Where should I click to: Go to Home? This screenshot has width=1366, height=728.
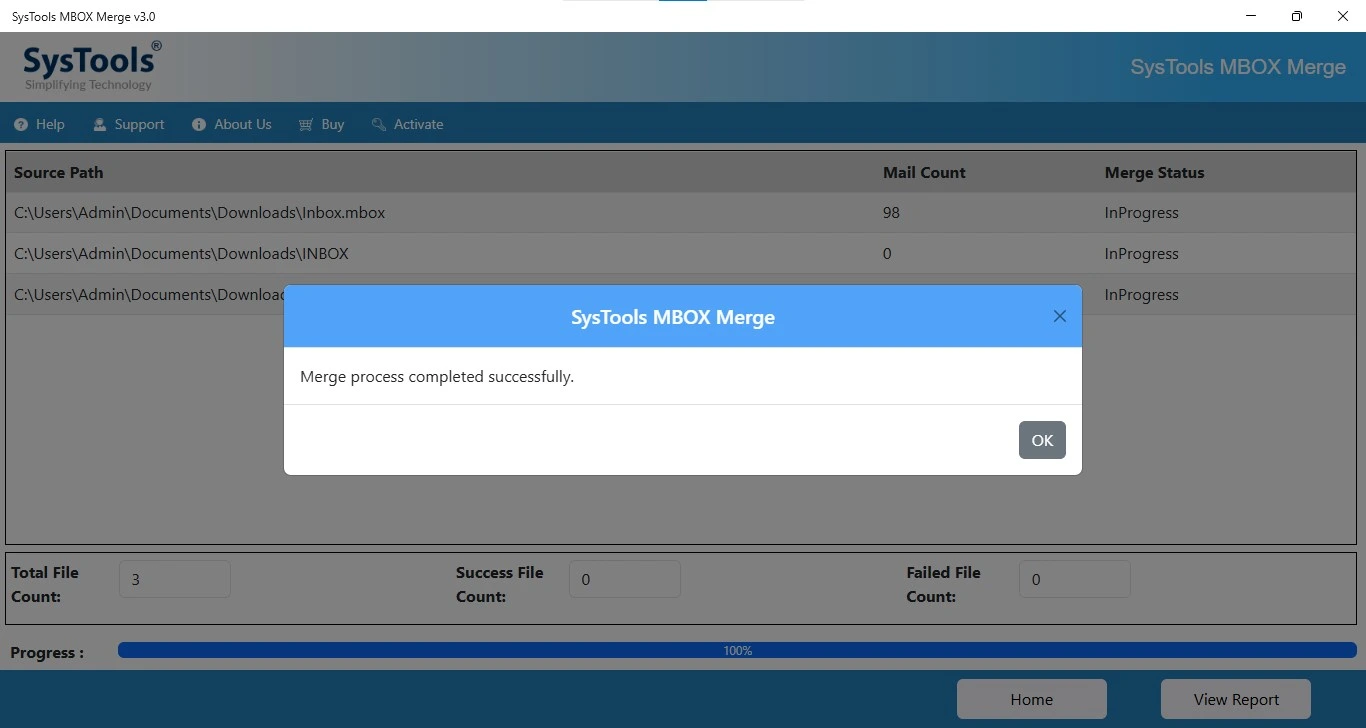[x=1032, y=699]
